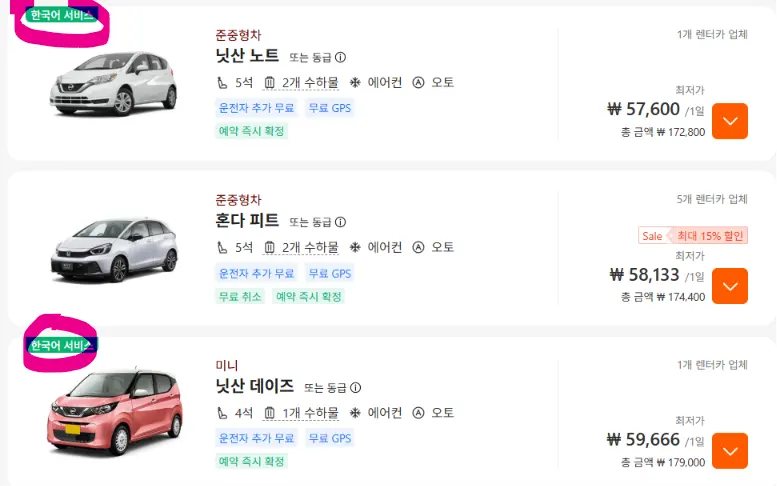Click the 무료 취소 tag on 혼다 피트

(240, 297)
